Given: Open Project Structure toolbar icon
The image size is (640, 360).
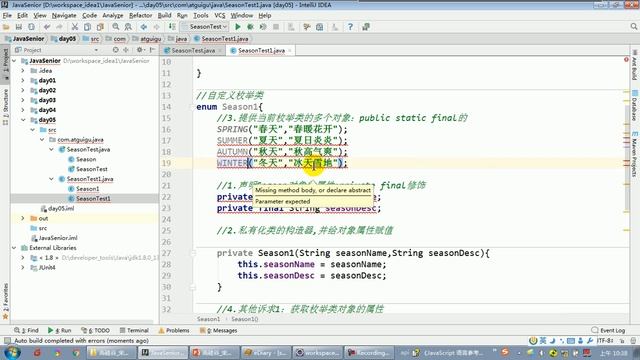Looking at the screenshot, I should [x=320, y=27].
